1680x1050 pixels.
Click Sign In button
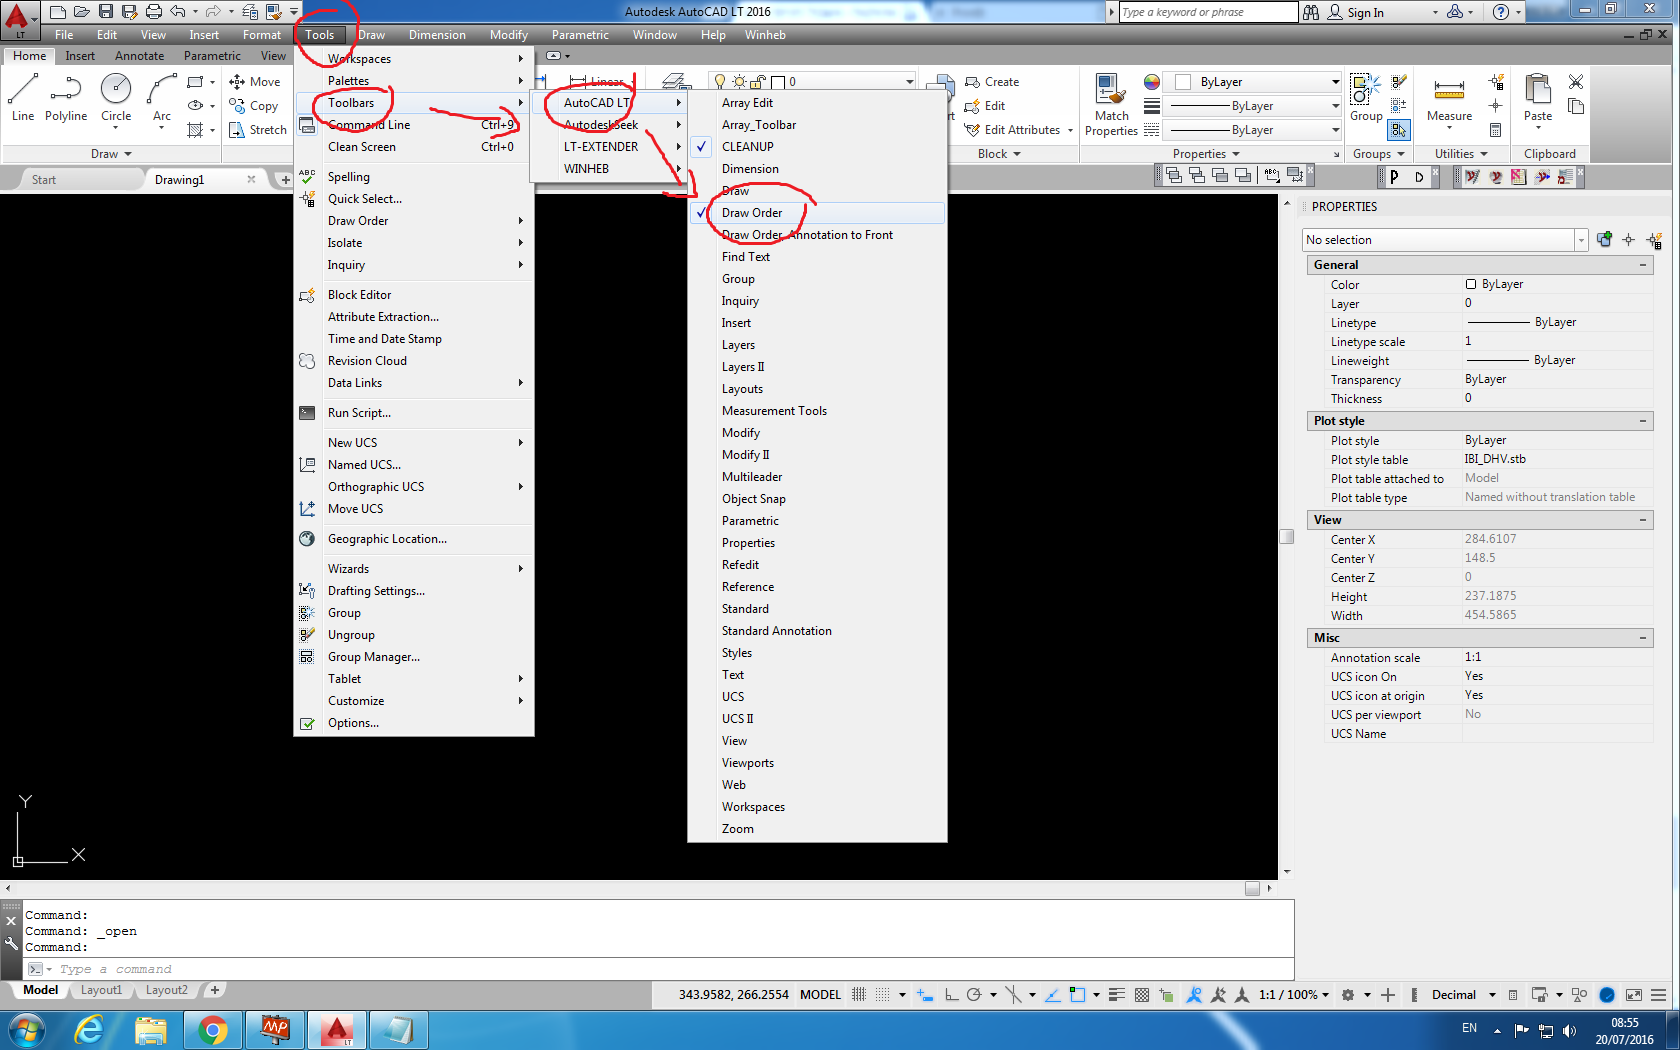[x=1356, y=12]
